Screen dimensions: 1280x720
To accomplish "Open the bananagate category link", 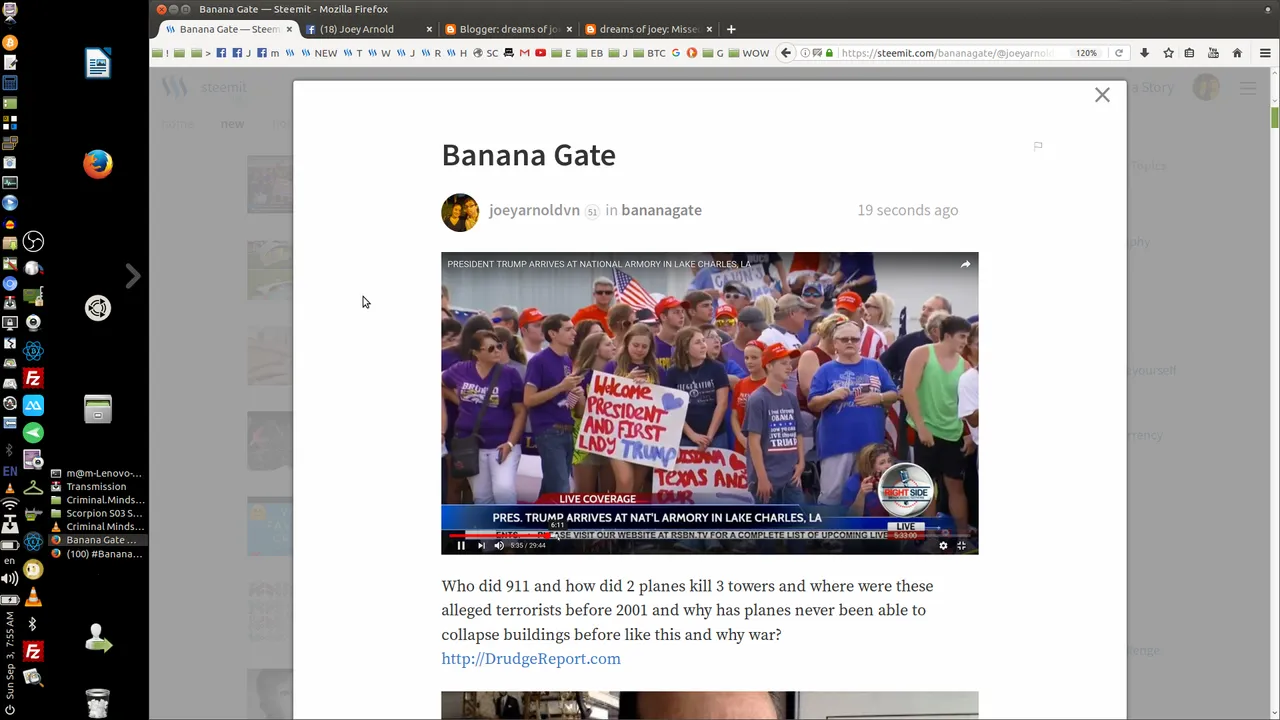I will (x=661, y=210).
